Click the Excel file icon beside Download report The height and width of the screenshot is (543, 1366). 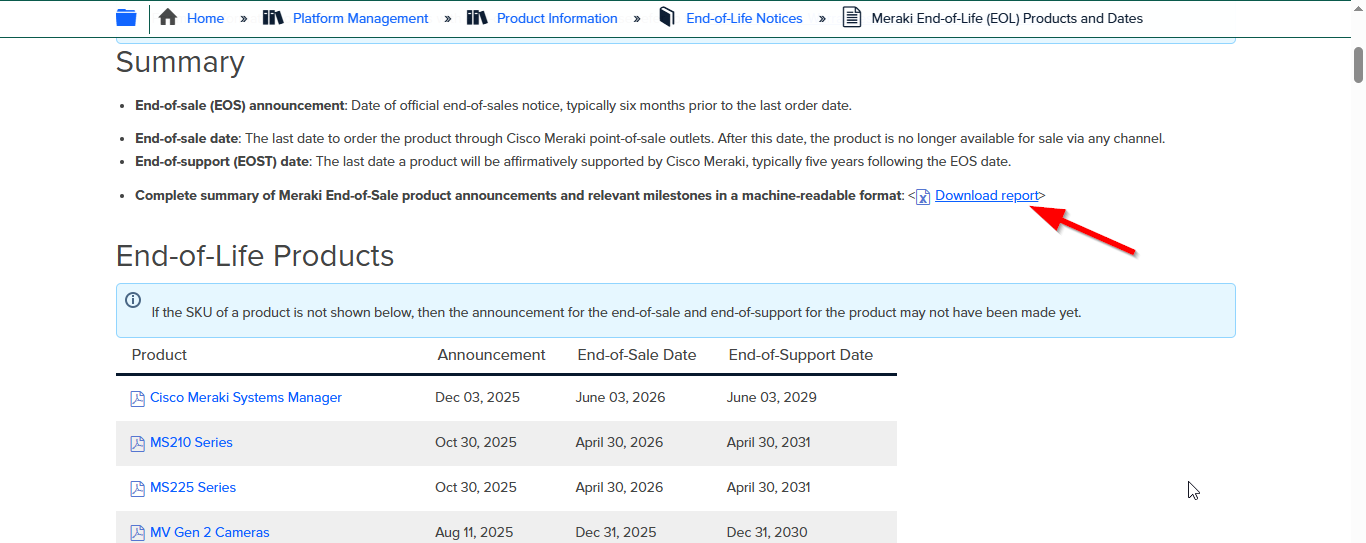[923, 197]
